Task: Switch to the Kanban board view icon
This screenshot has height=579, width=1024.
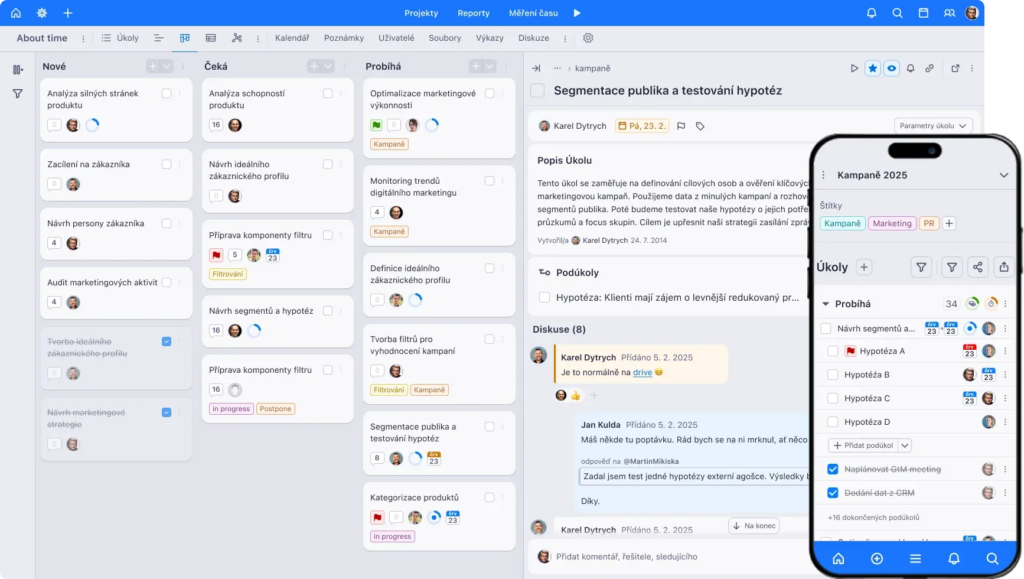Action: point(185,38)
